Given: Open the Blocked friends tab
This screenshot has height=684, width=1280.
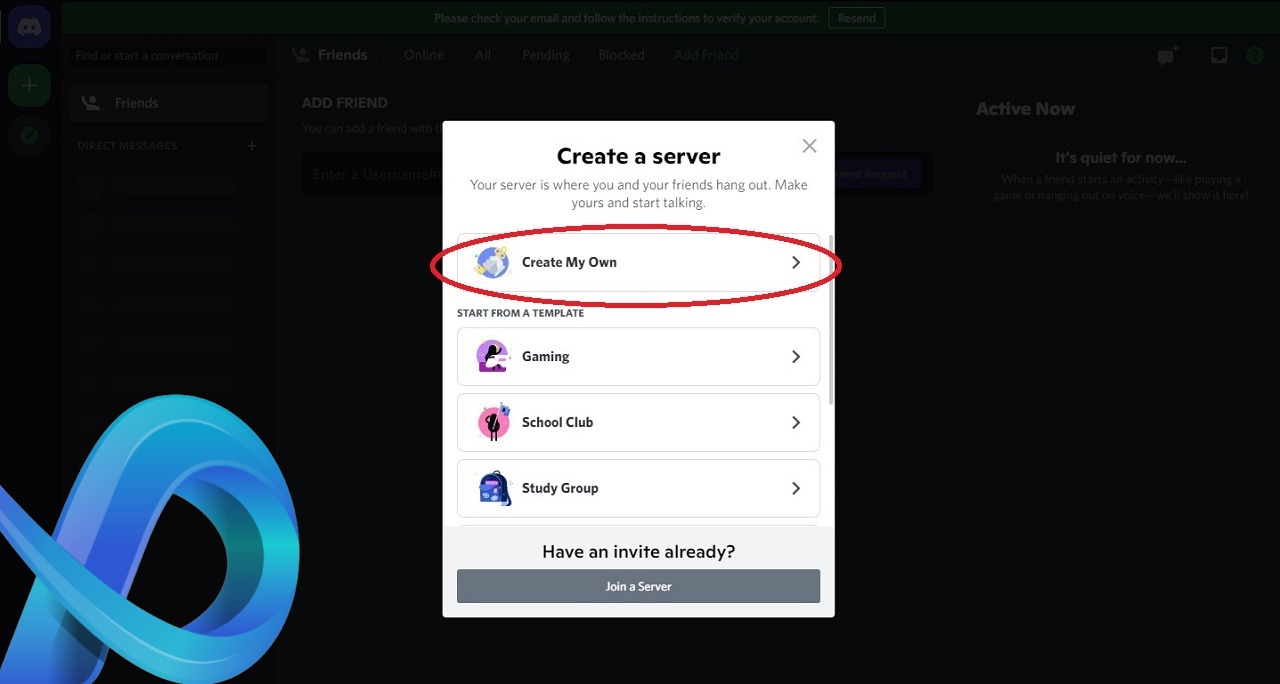Looking at the screenshot, I should tap(621, 55).
